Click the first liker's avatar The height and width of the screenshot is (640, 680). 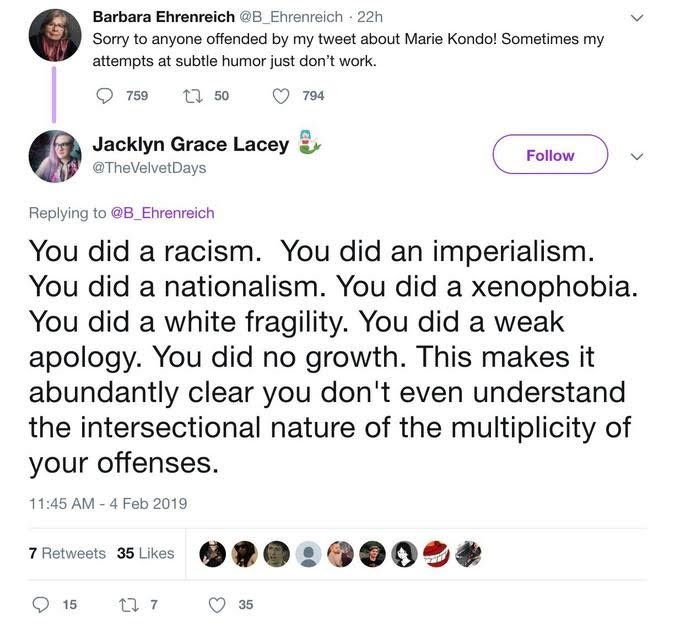[213, 554]
